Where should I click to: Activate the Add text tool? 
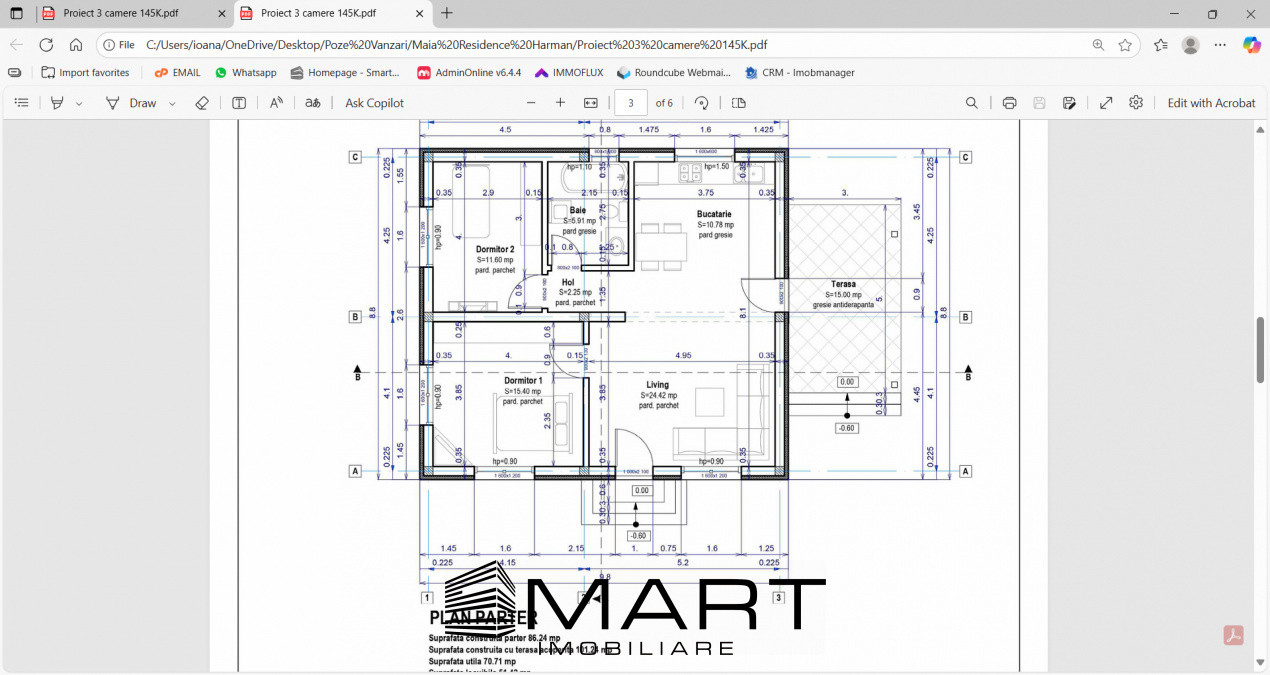(239, 103)
